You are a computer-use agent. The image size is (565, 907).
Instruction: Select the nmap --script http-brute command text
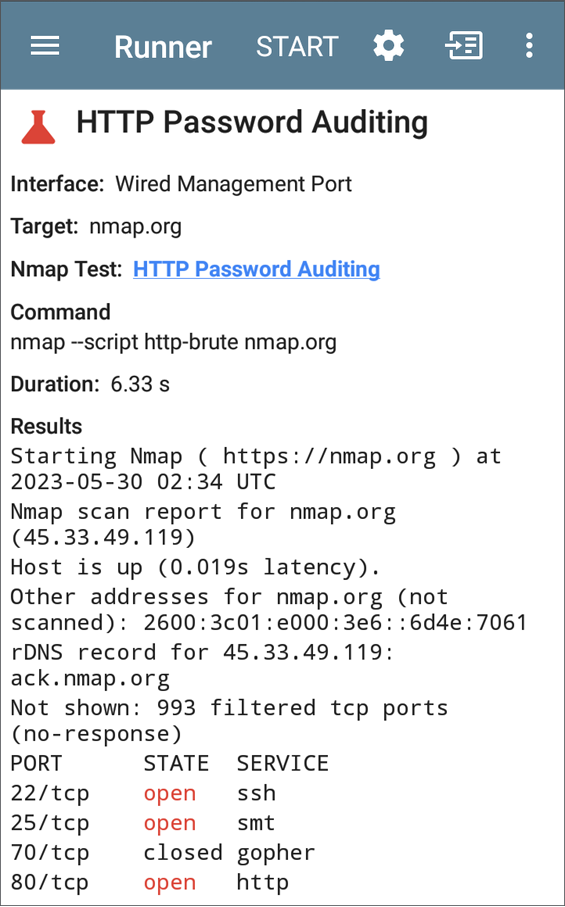click(173, 342)
